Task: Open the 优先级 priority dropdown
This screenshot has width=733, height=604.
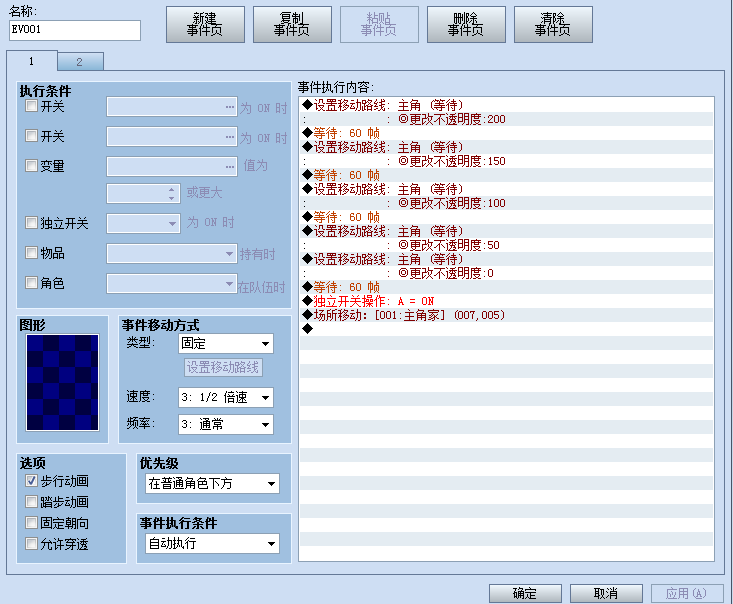Action: [x=212, y=483]
